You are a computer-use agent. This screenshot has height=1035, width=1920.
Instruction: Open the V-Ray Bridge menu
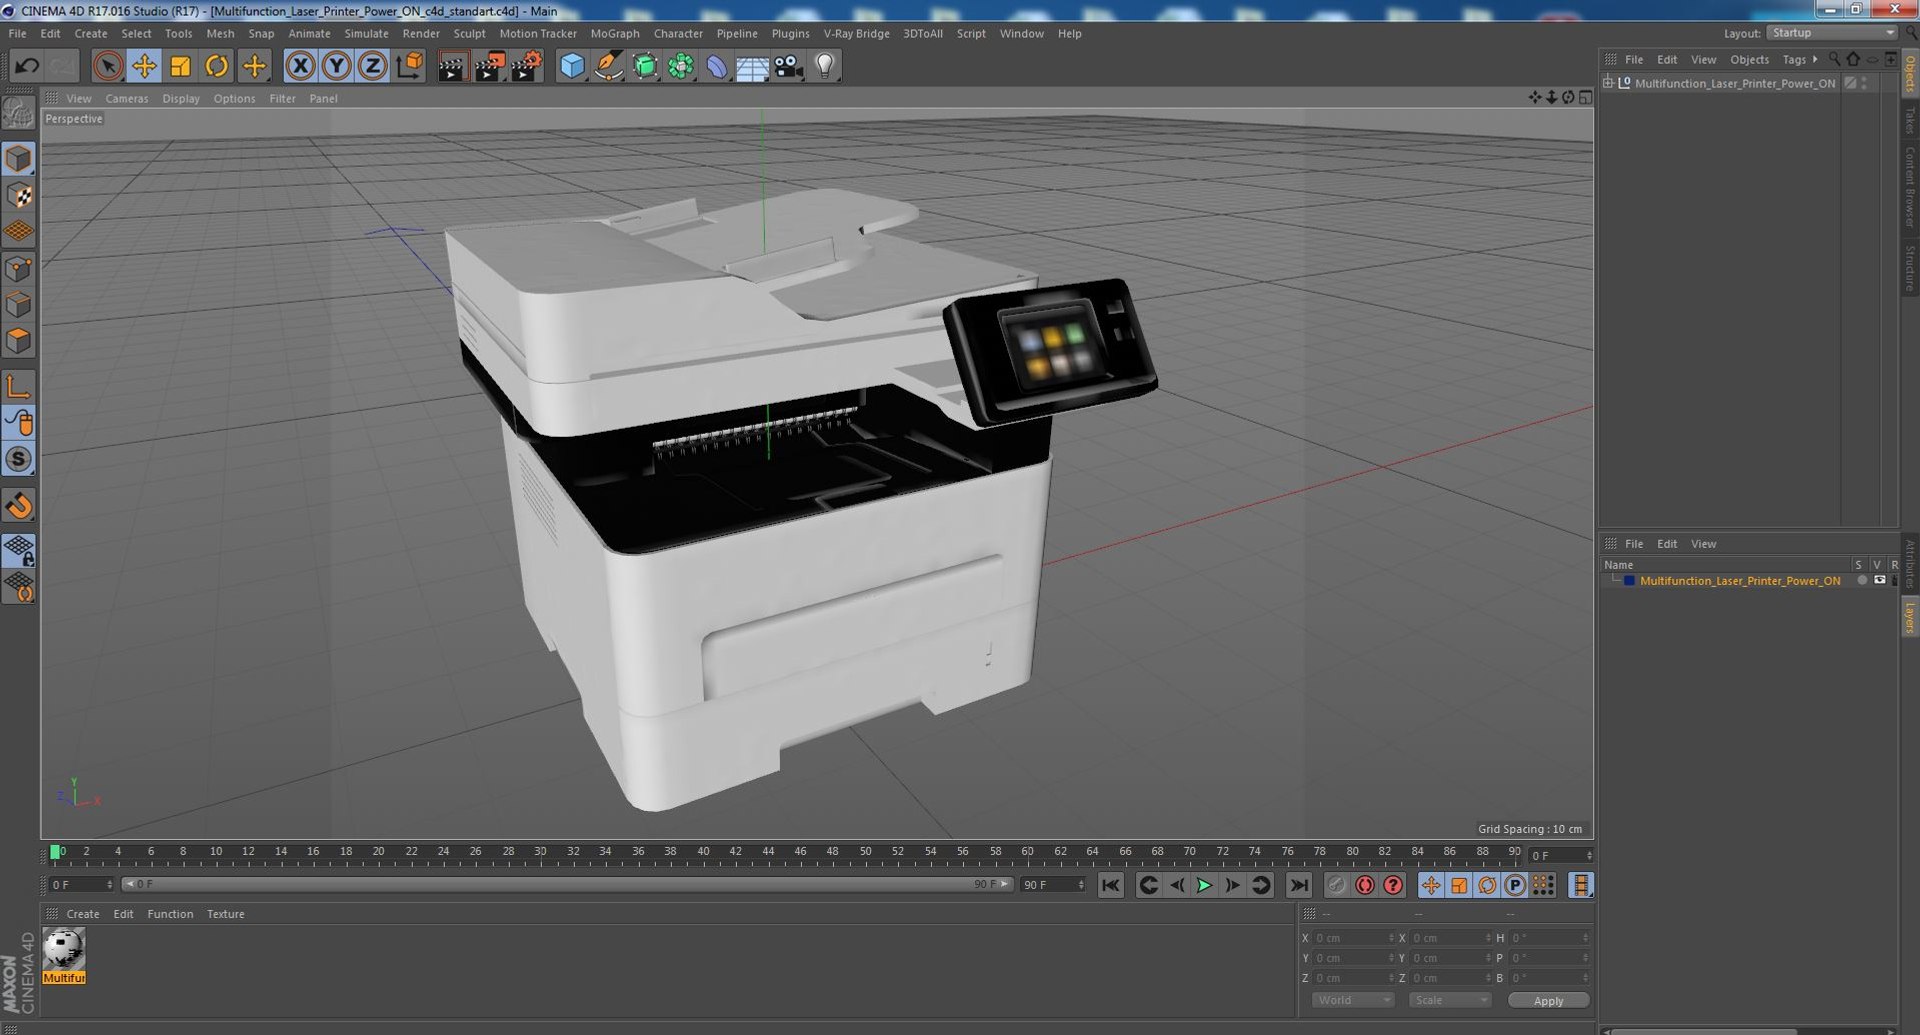tap(857, 33)
